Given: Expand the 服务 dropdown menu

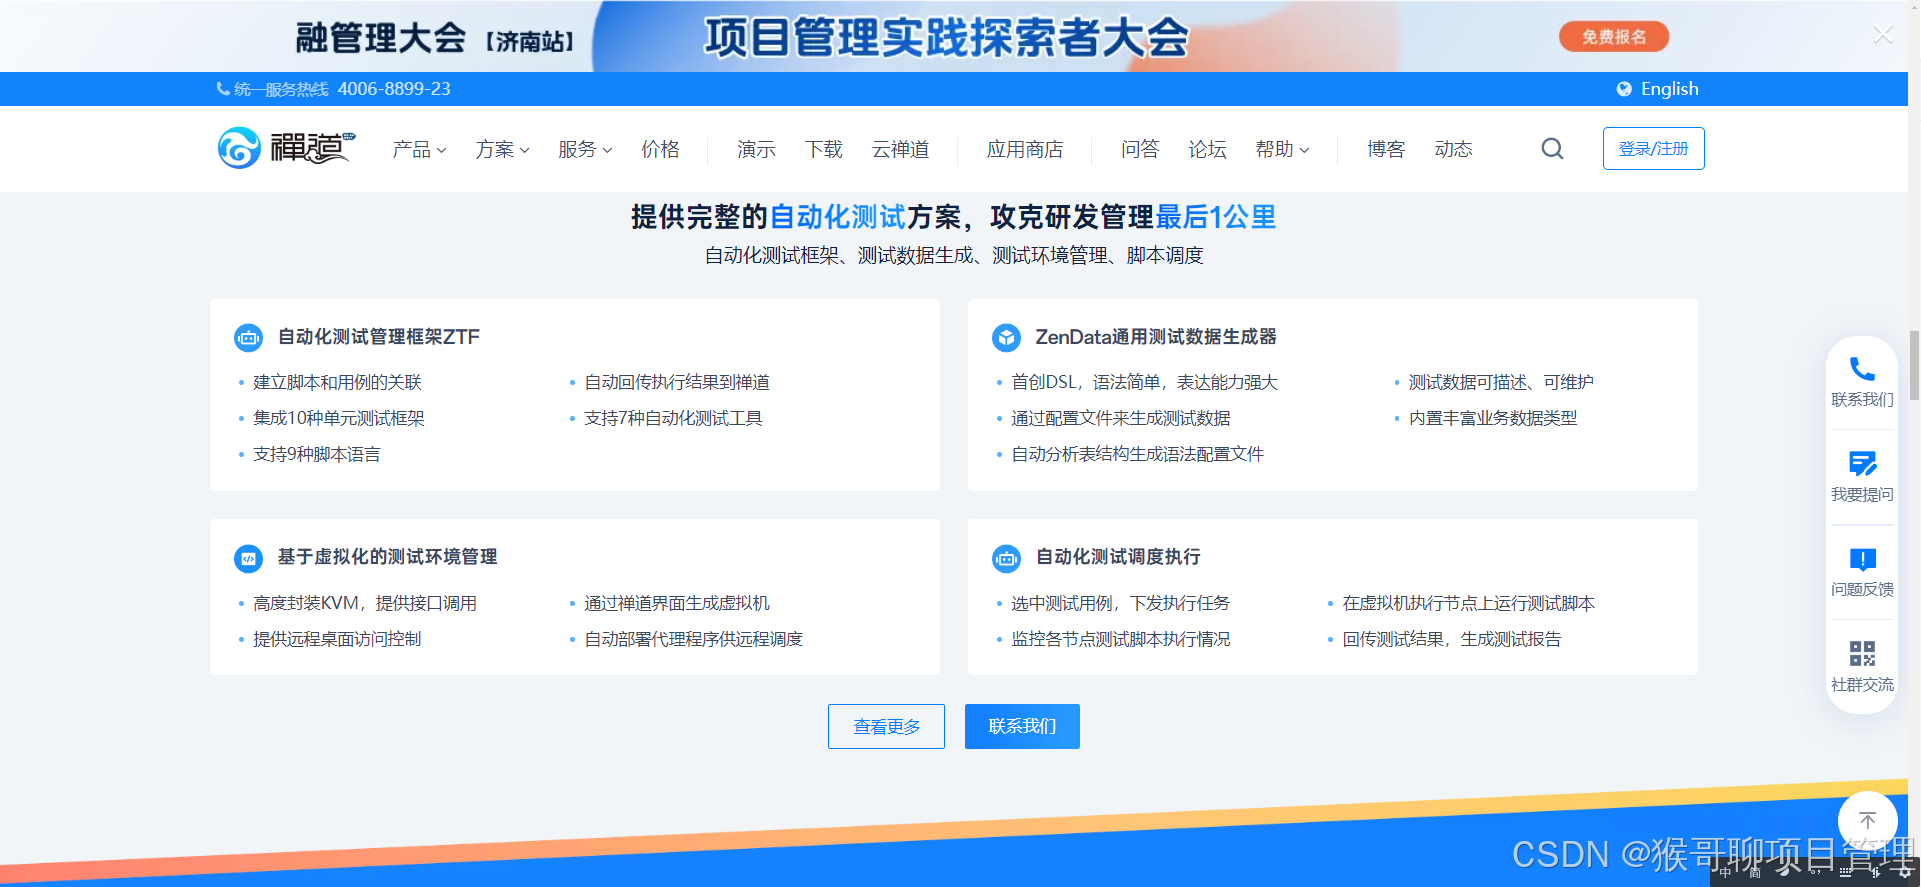Looking at the screenshot, I should click(585, 149).
